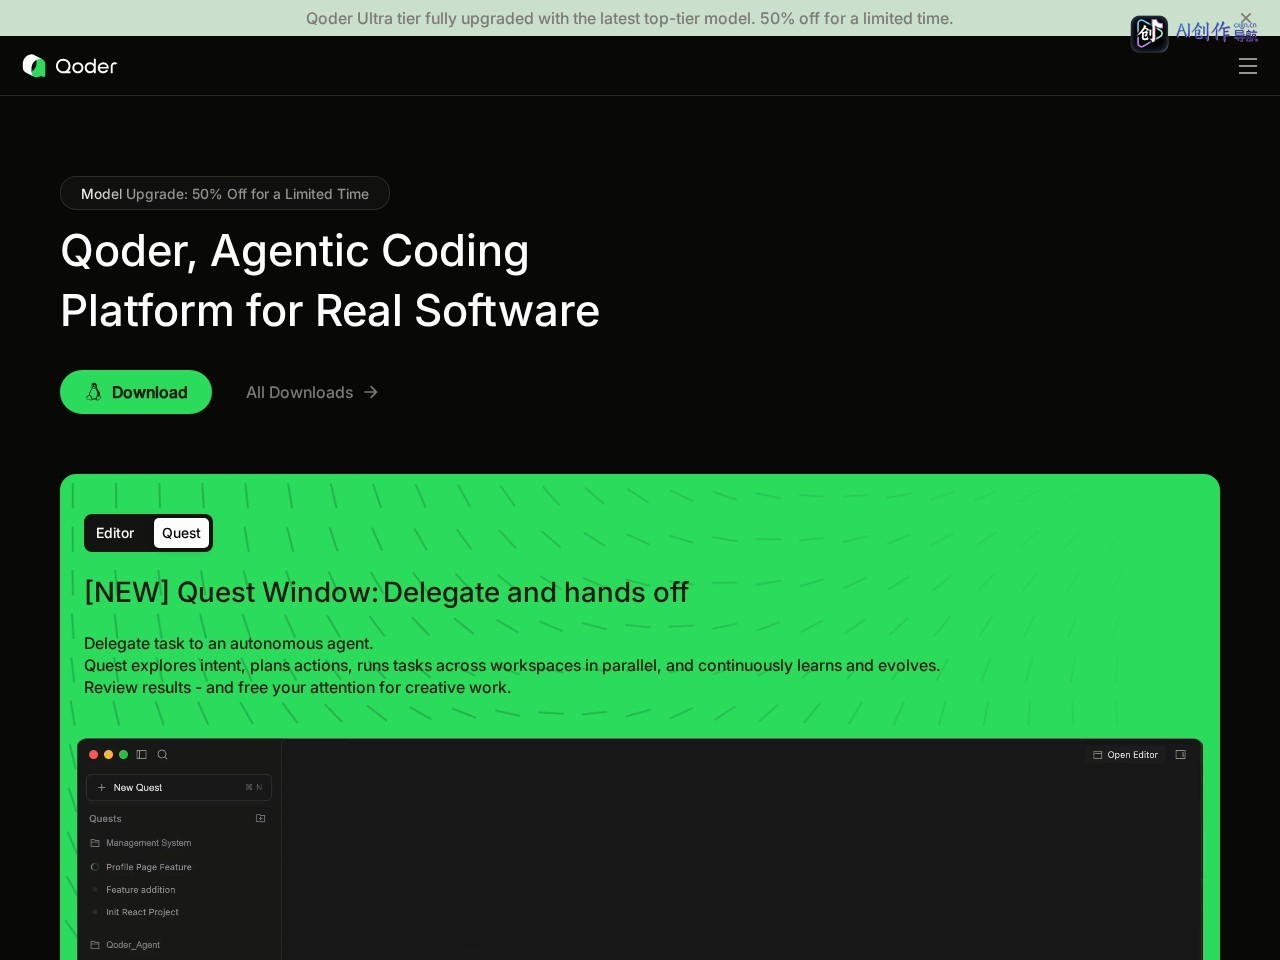Click the Qoder Ultra tier banner text
Viewport: 1280px width, 960px height.
coord(630,18)
